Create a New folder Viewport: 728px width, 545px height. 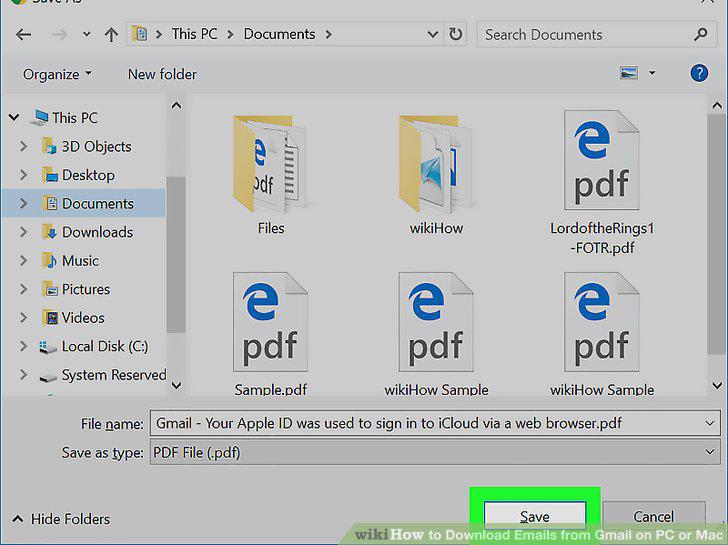click(x=162, y=74)
